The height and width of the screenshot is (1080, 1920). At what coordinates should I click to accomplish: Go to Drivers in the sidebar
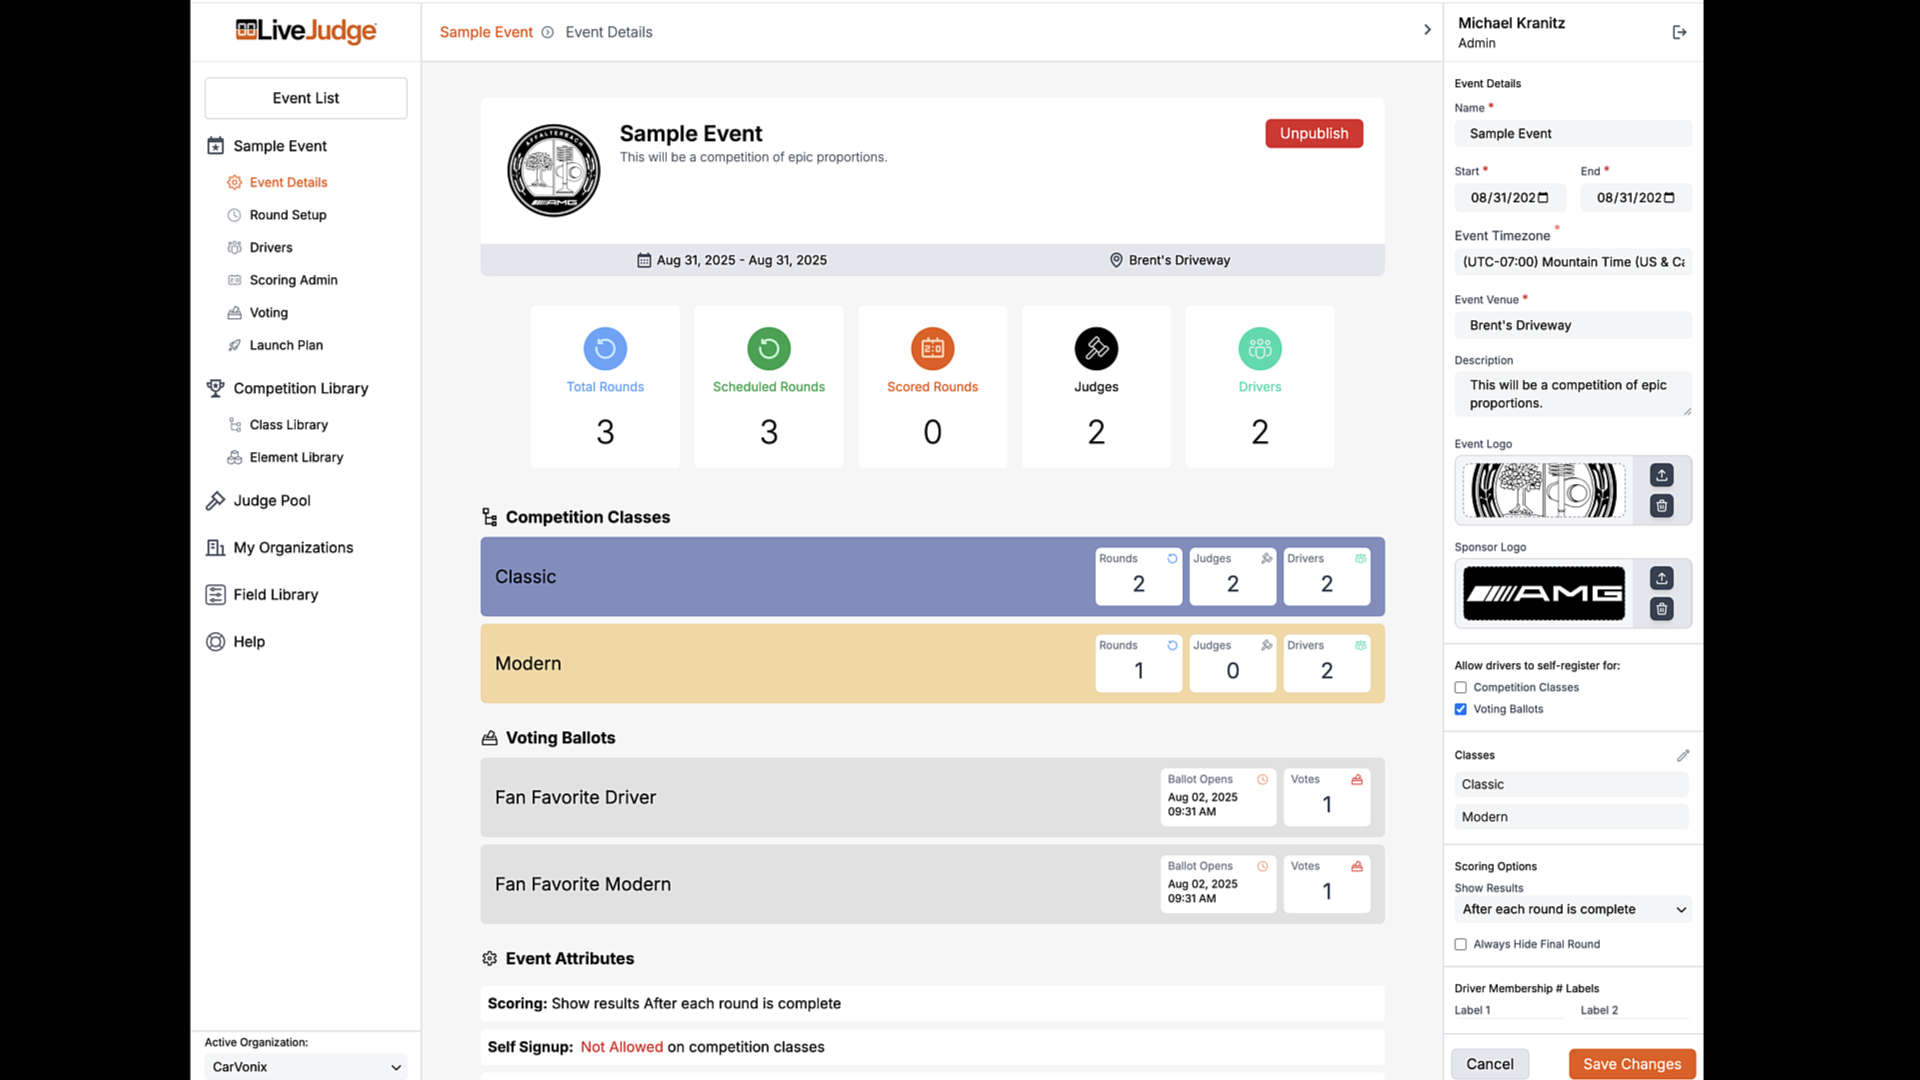pos(271,247)
